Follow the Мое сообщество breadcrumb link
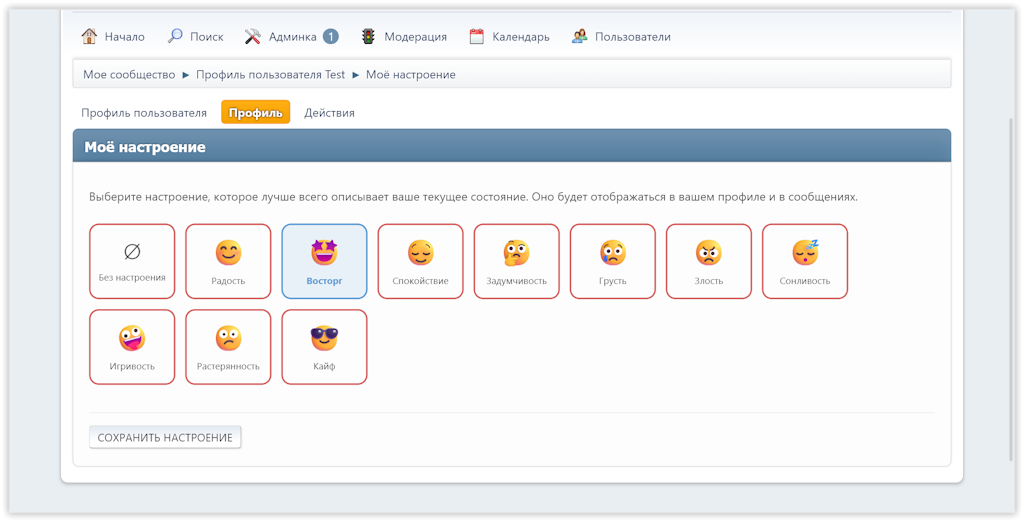This screenshot has width=1024, height=522. (x=129, y=74)
